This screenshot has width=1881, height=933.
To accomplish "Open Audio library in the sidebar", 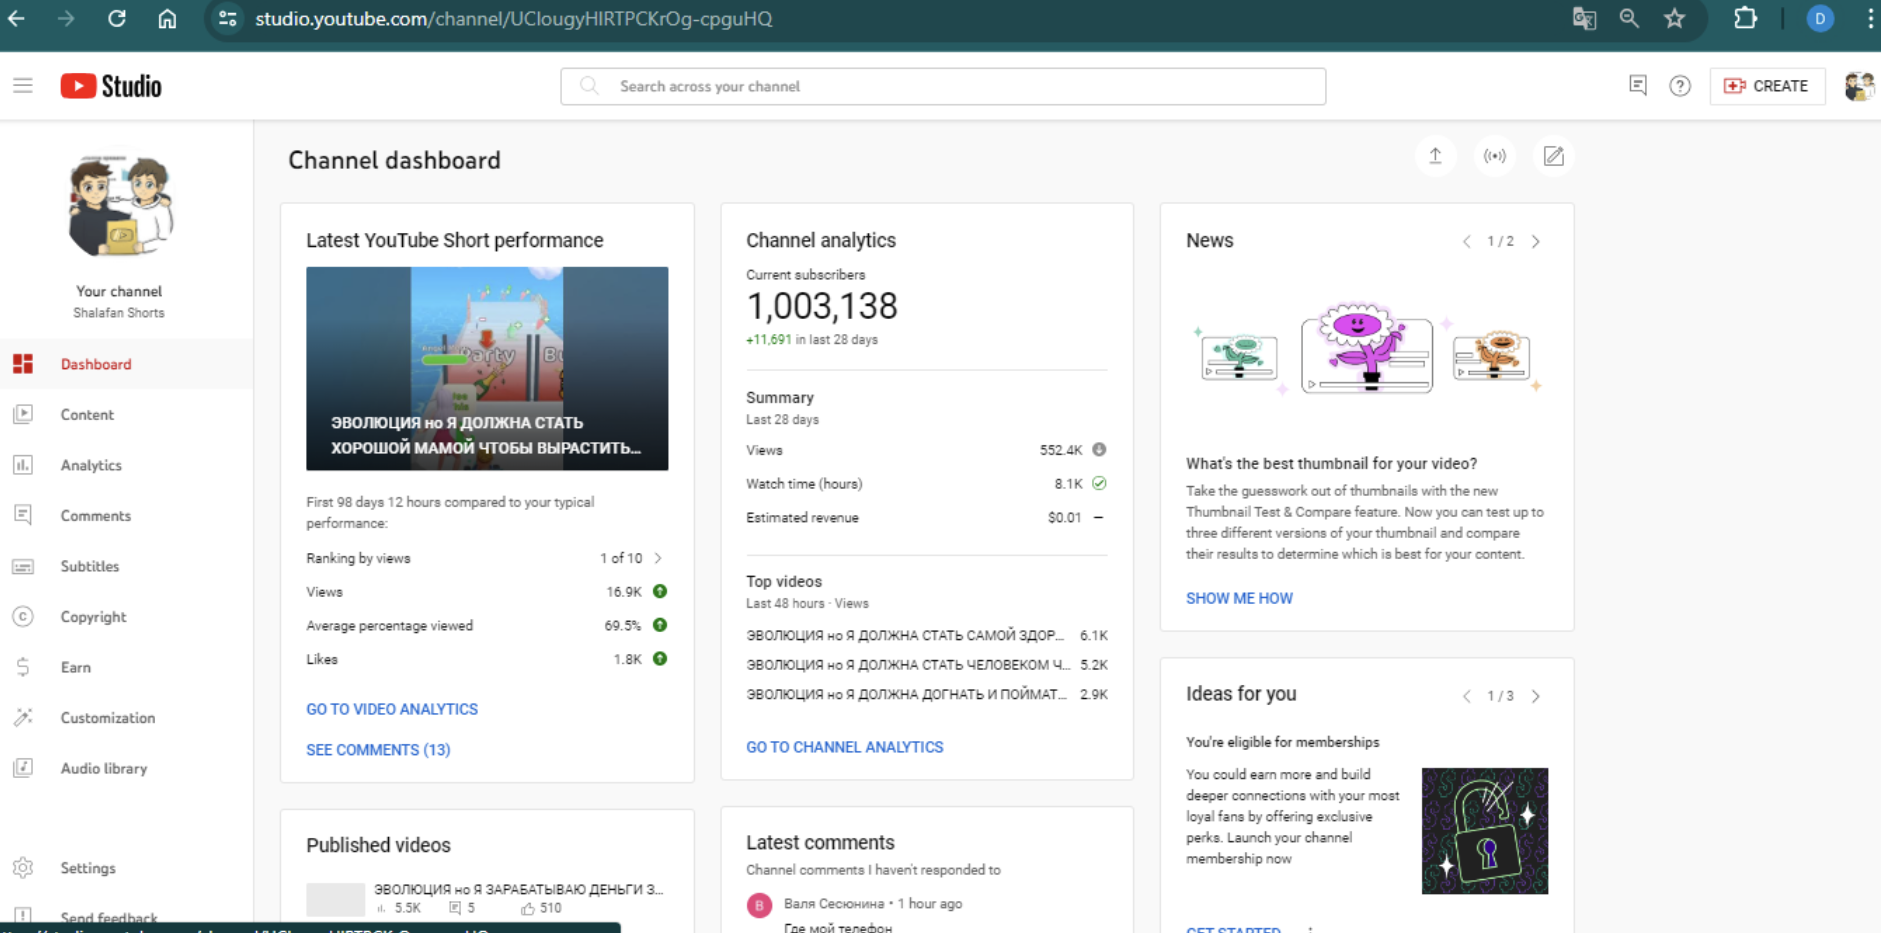I will tap(126, 768).
